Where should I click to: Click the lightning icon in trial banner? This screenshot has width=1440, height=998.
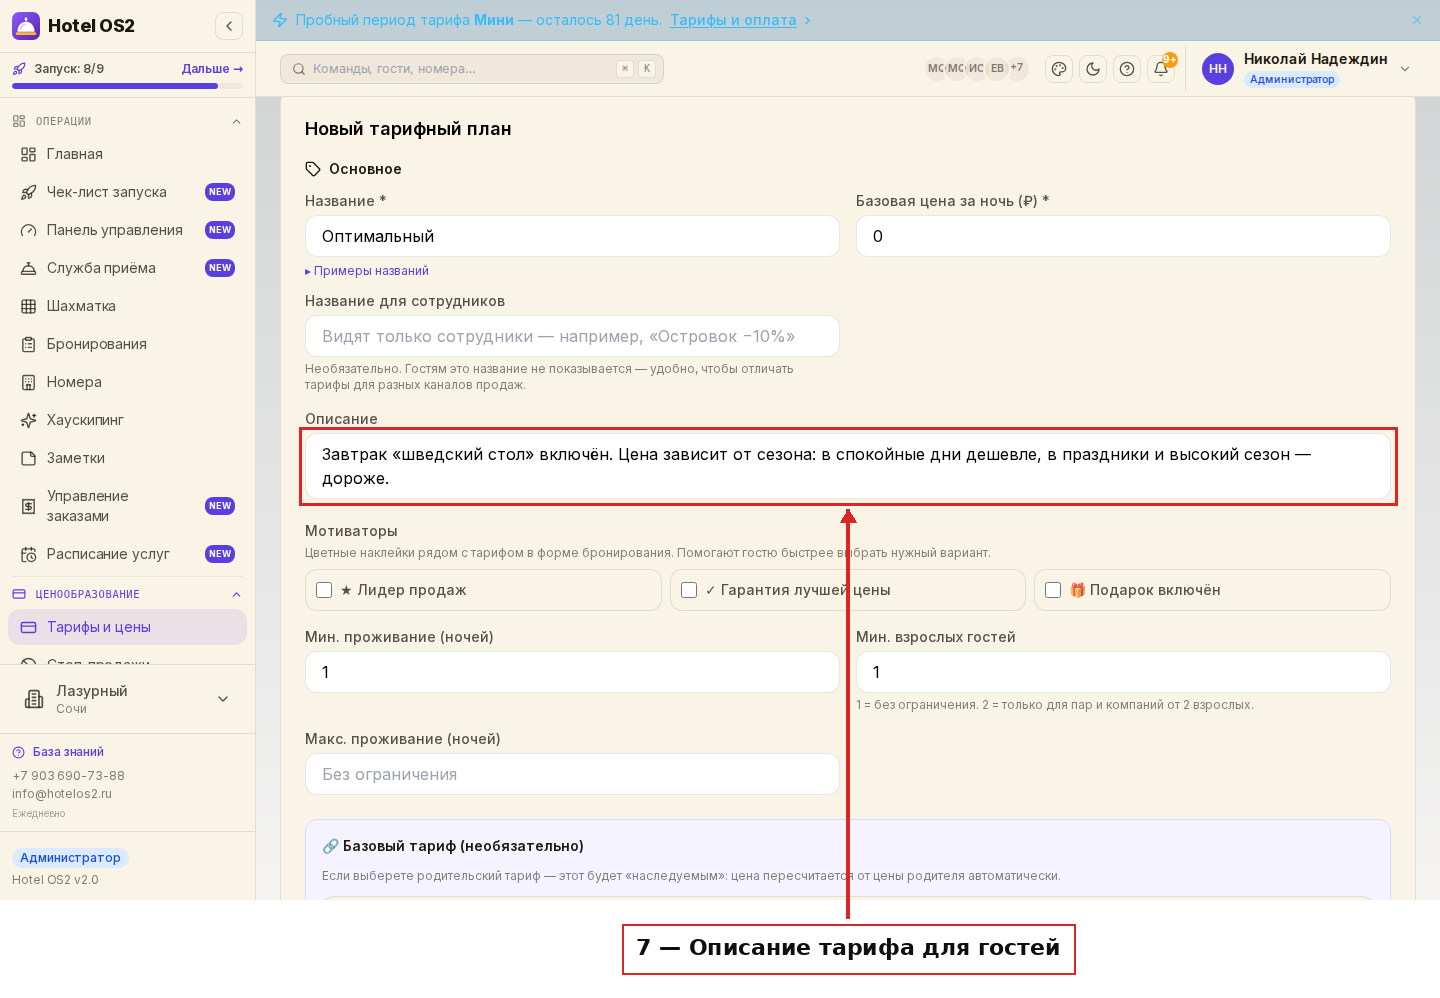[x=280, y=20]
